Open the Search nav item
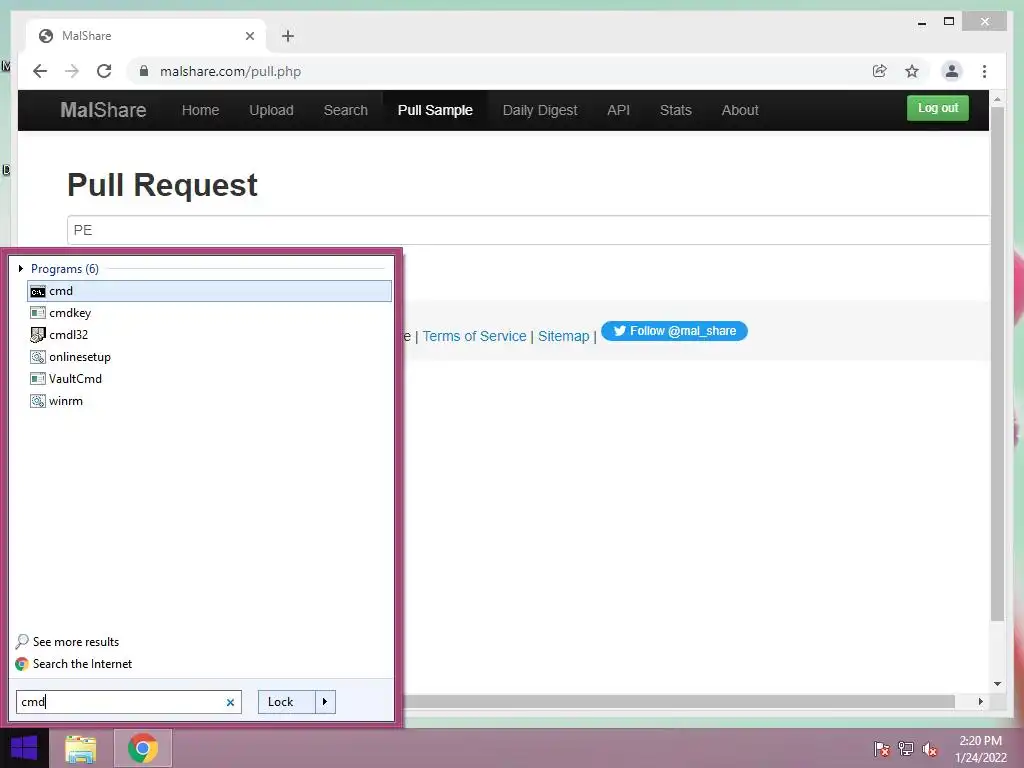Image resolution: width=1024 pixels, height=768 pixels. click(x=345, y=110)
